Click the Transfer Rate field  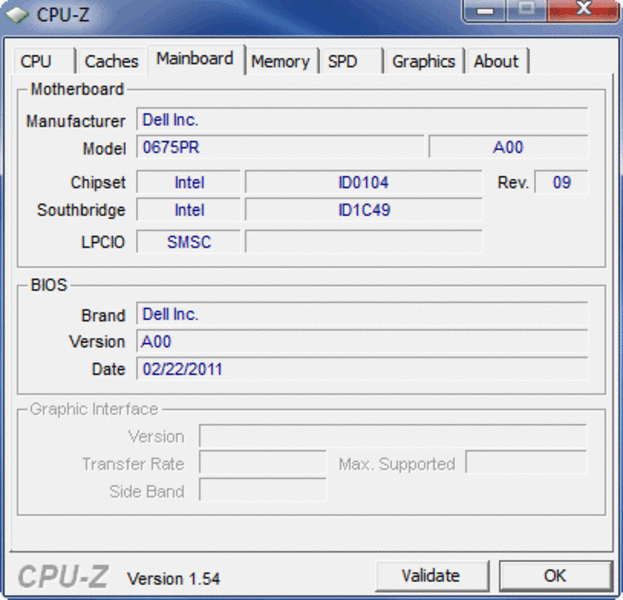tap(263, 463)
